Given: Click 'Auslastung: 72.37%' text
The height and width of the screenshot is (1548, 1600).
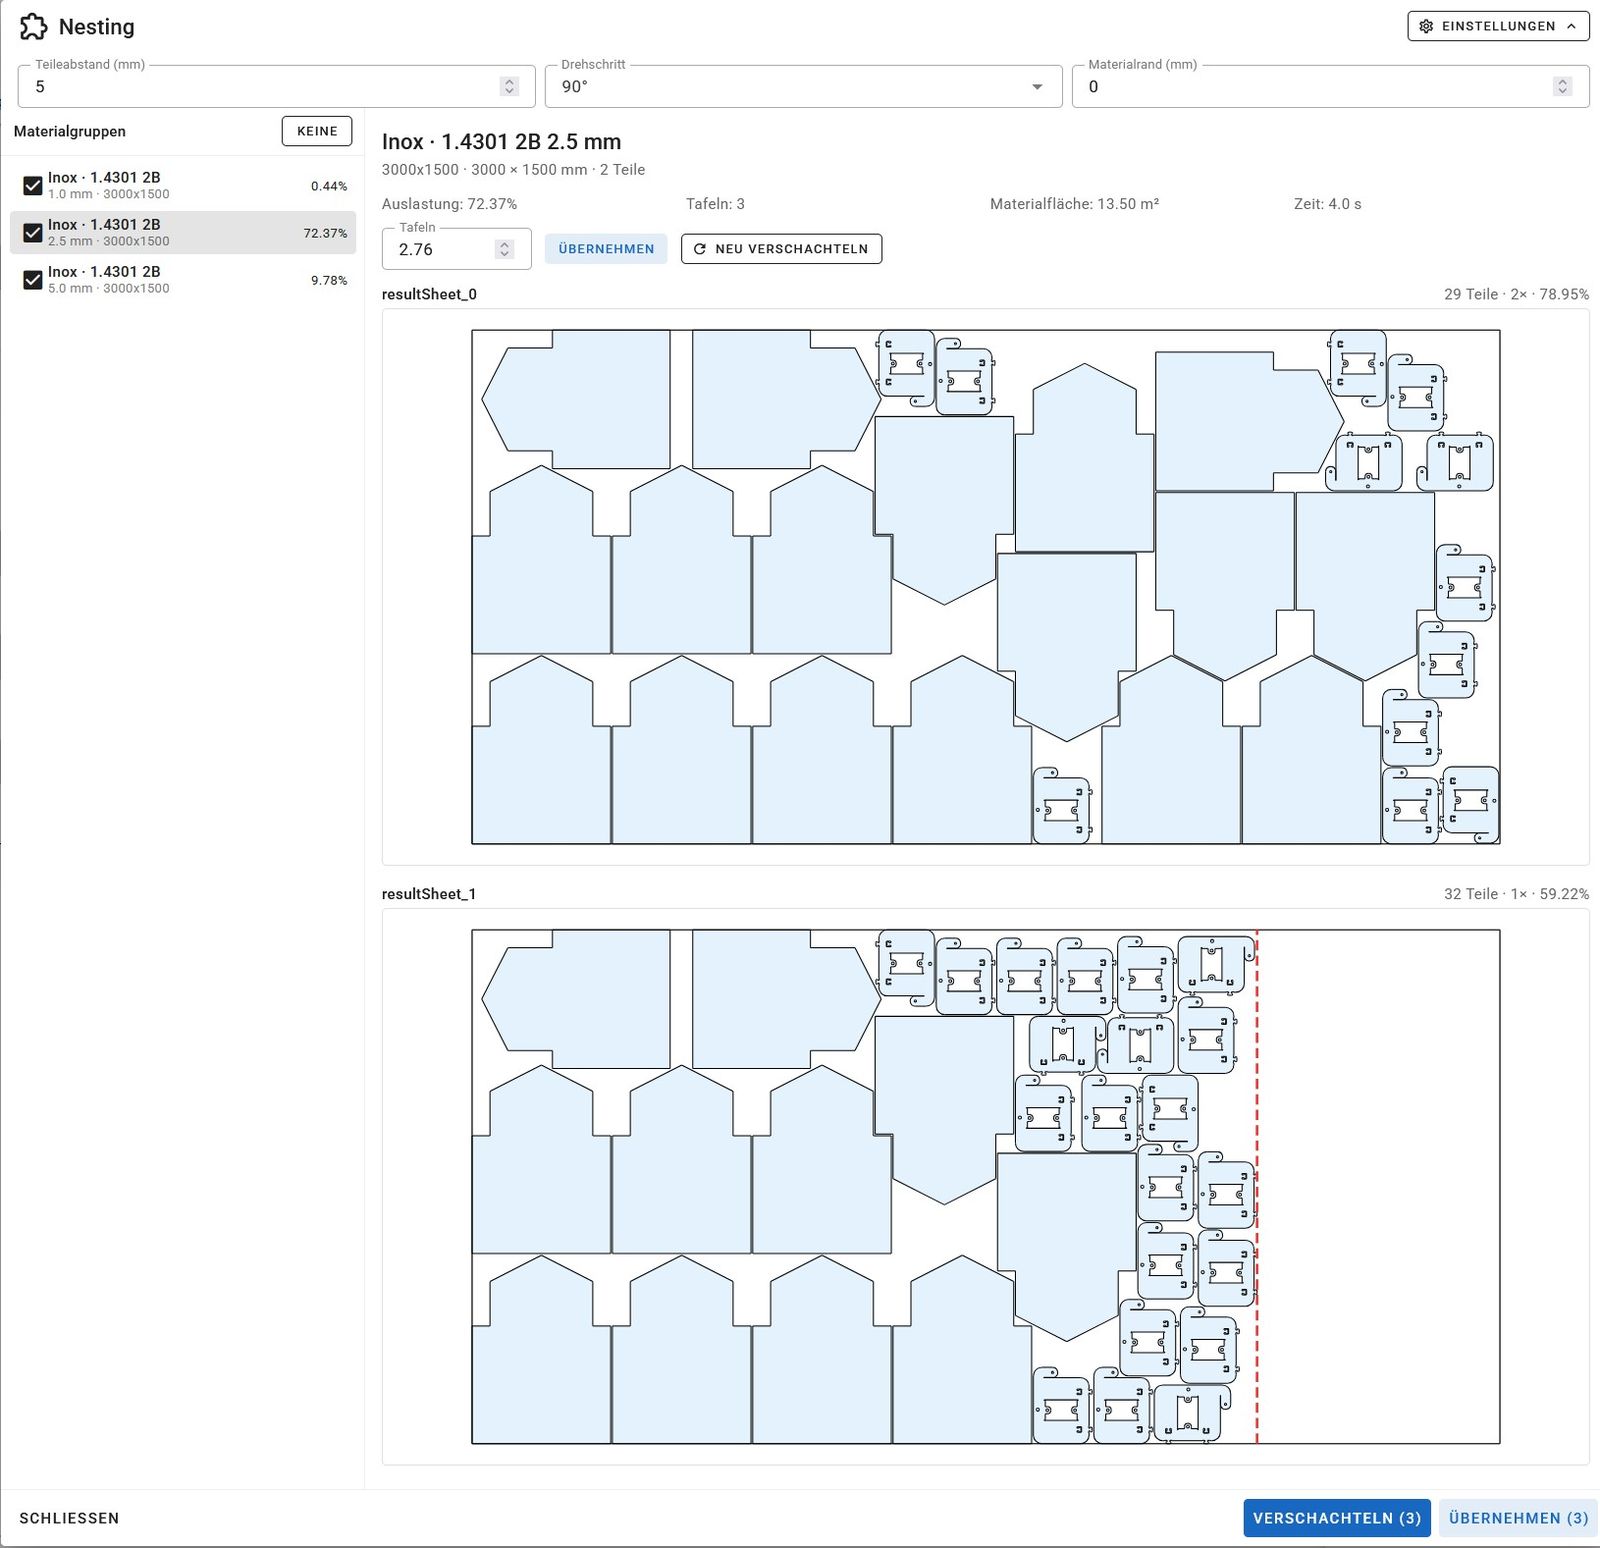Looking at the screenshot, I should click(449, 204).
